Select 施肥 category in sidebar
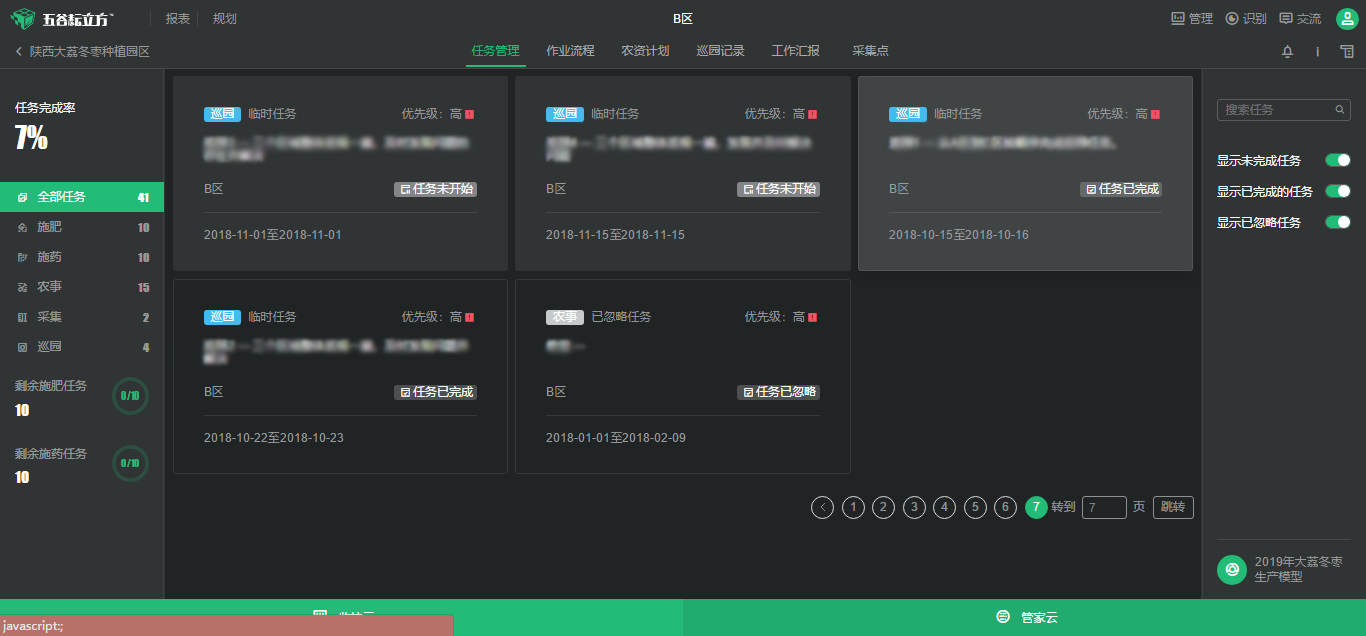The image size is (1366, 636). (49, 227)
